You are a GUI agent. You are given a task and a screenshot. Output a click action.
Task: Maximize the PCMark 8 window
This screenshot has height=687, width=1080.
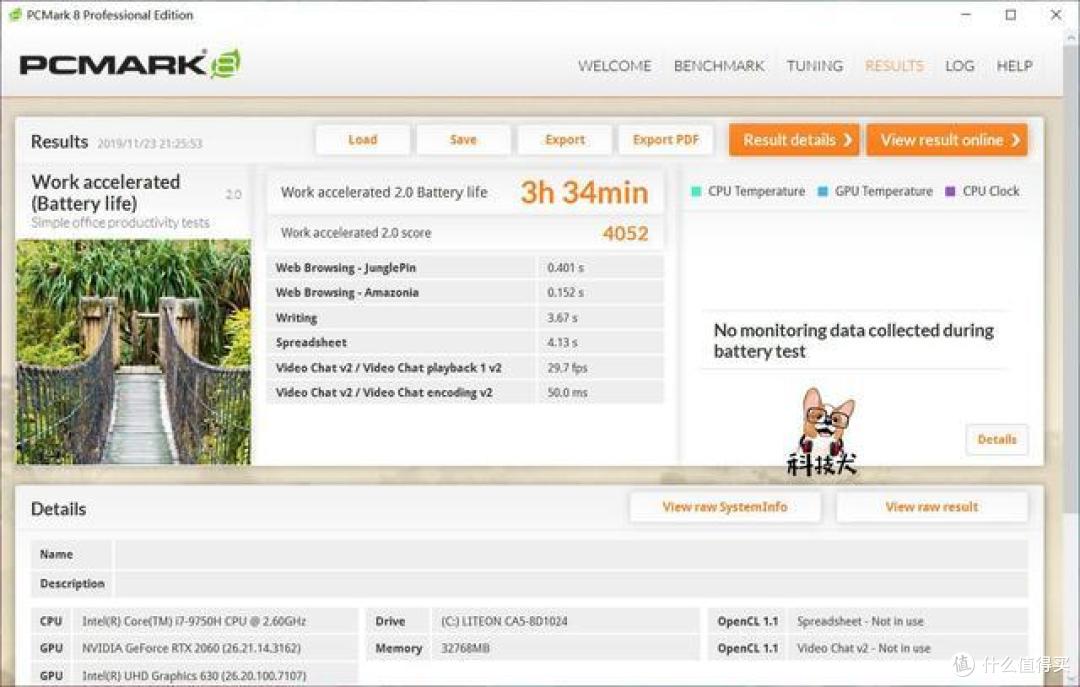1010,14
